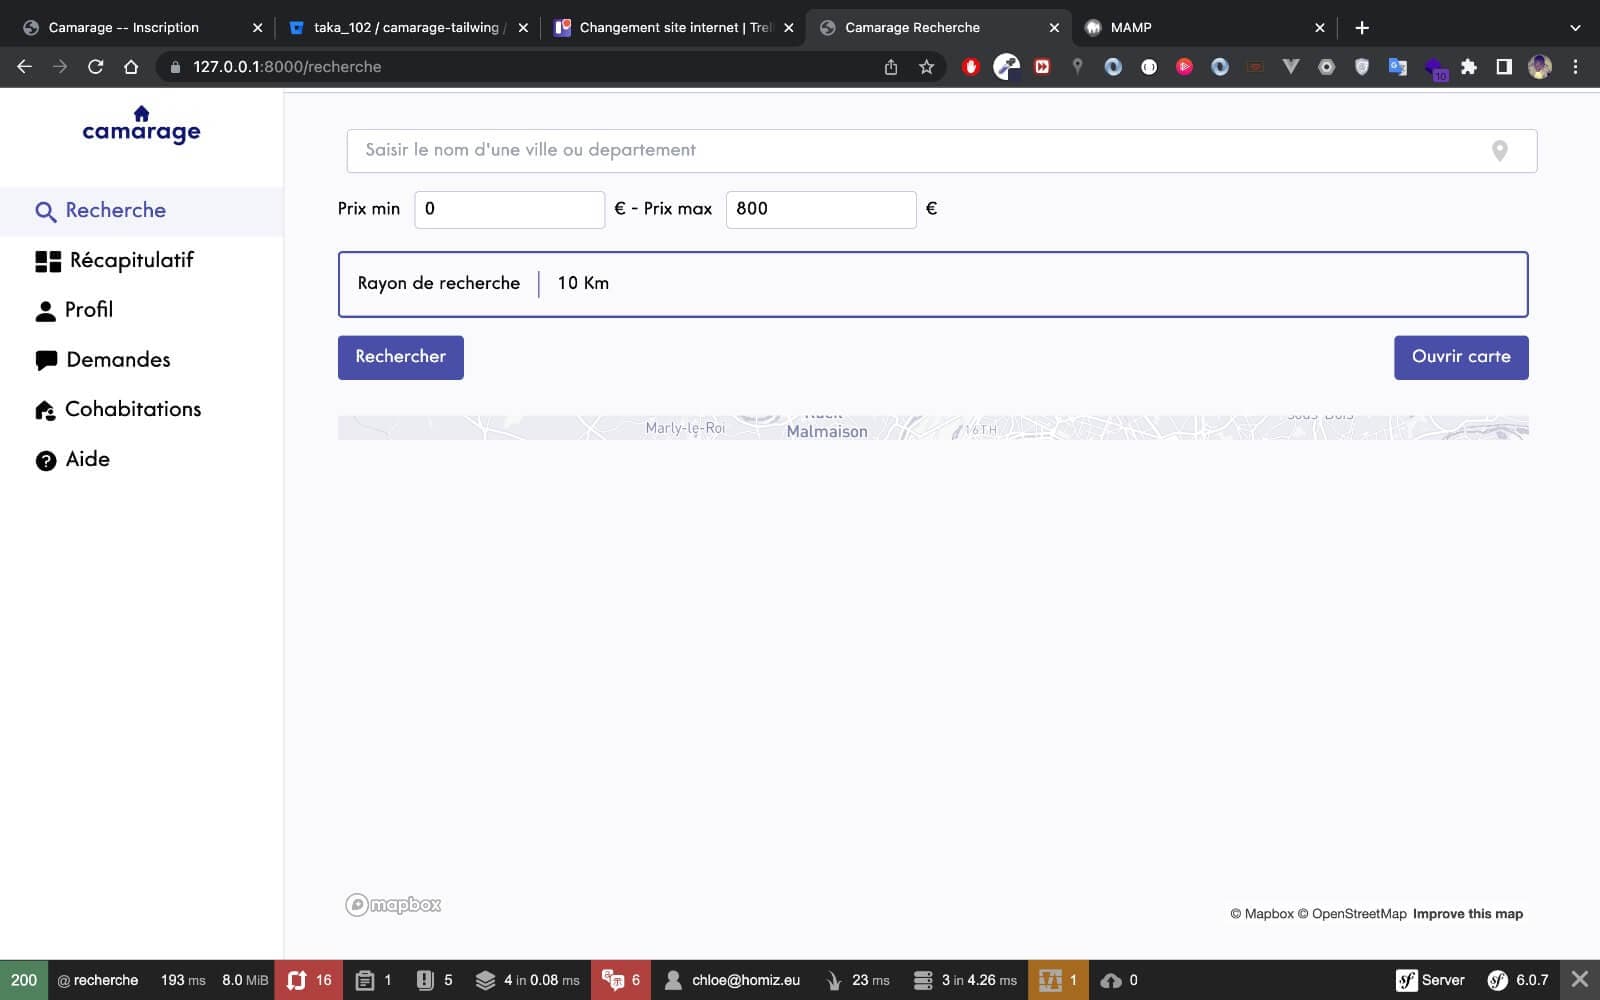Close the Camarage Recherche tab
The image size is (1600, 1000).
point(1054,28)
